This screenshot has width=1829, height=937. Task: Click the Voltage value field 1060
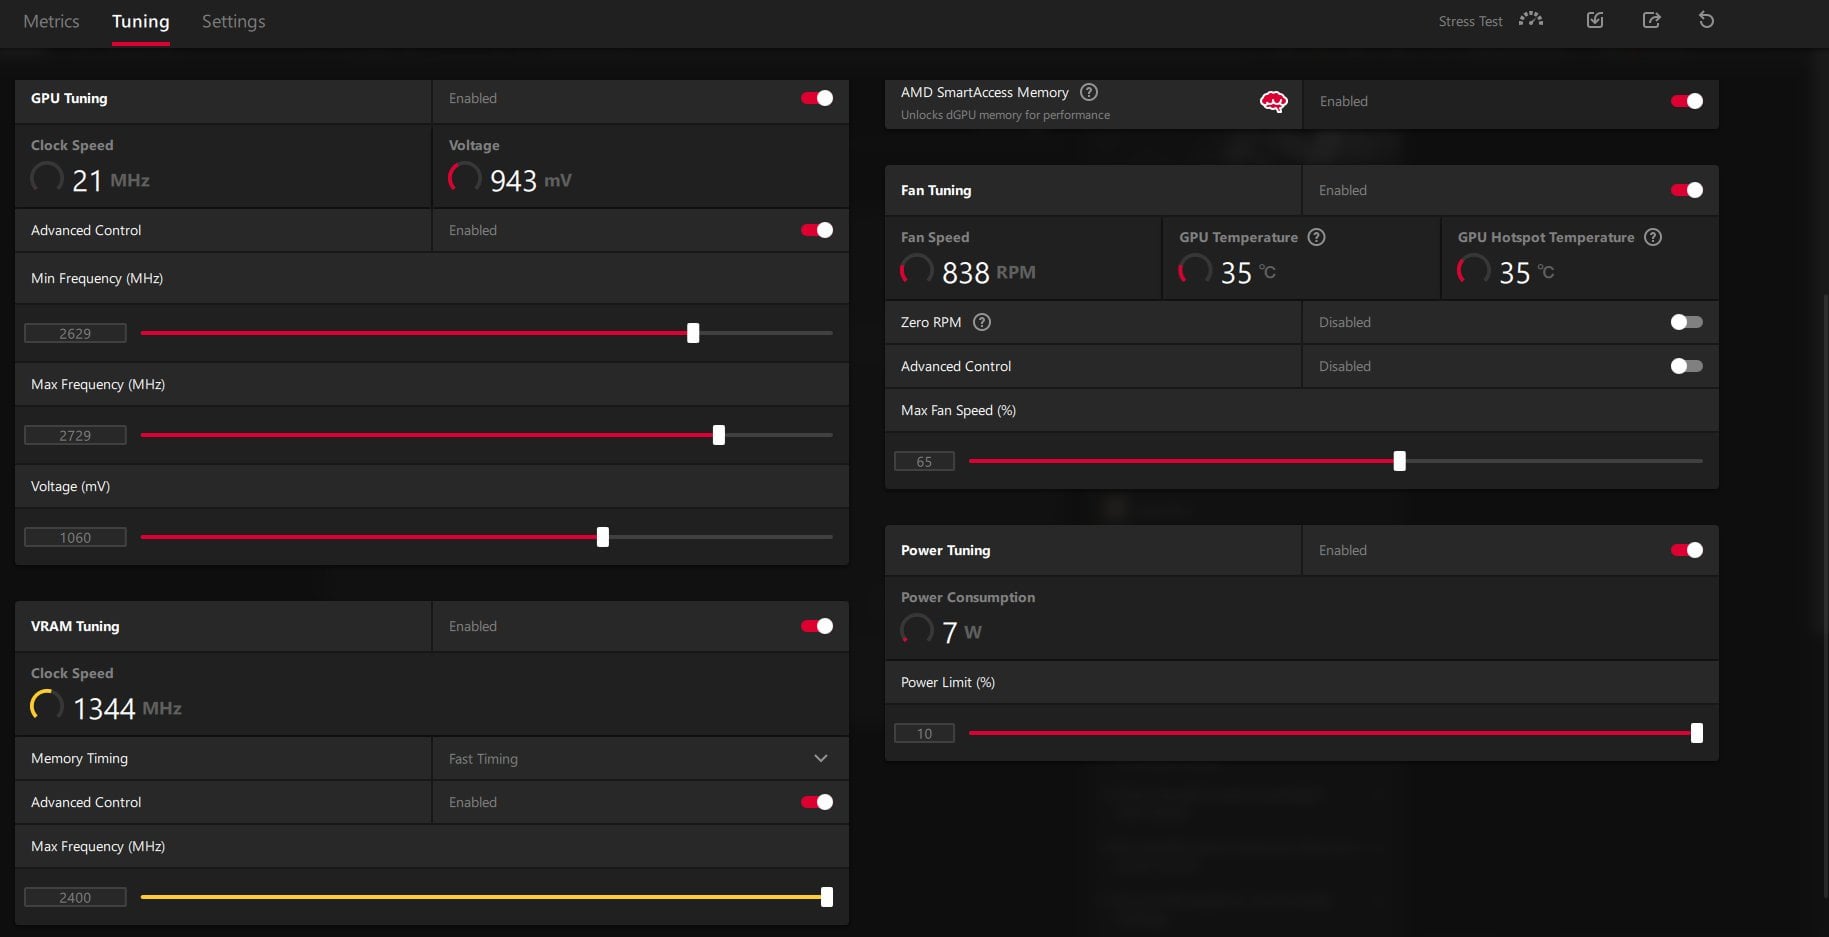pos(75,537)
